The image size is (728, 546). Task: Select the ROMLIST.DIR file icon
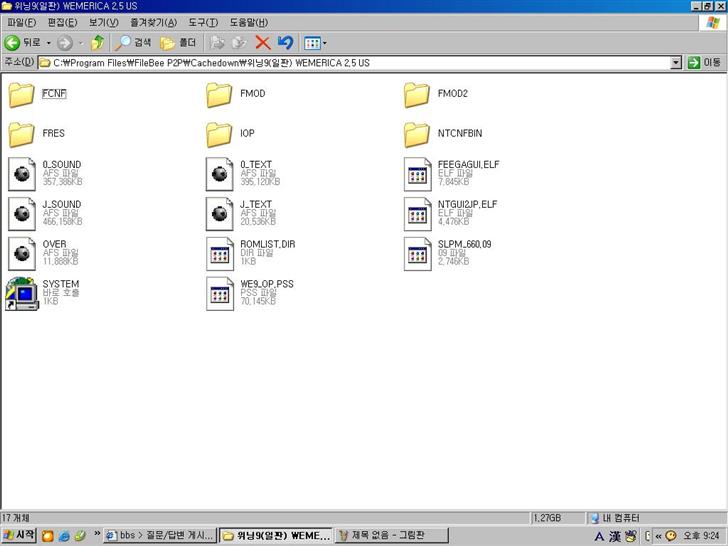point(220,254)
